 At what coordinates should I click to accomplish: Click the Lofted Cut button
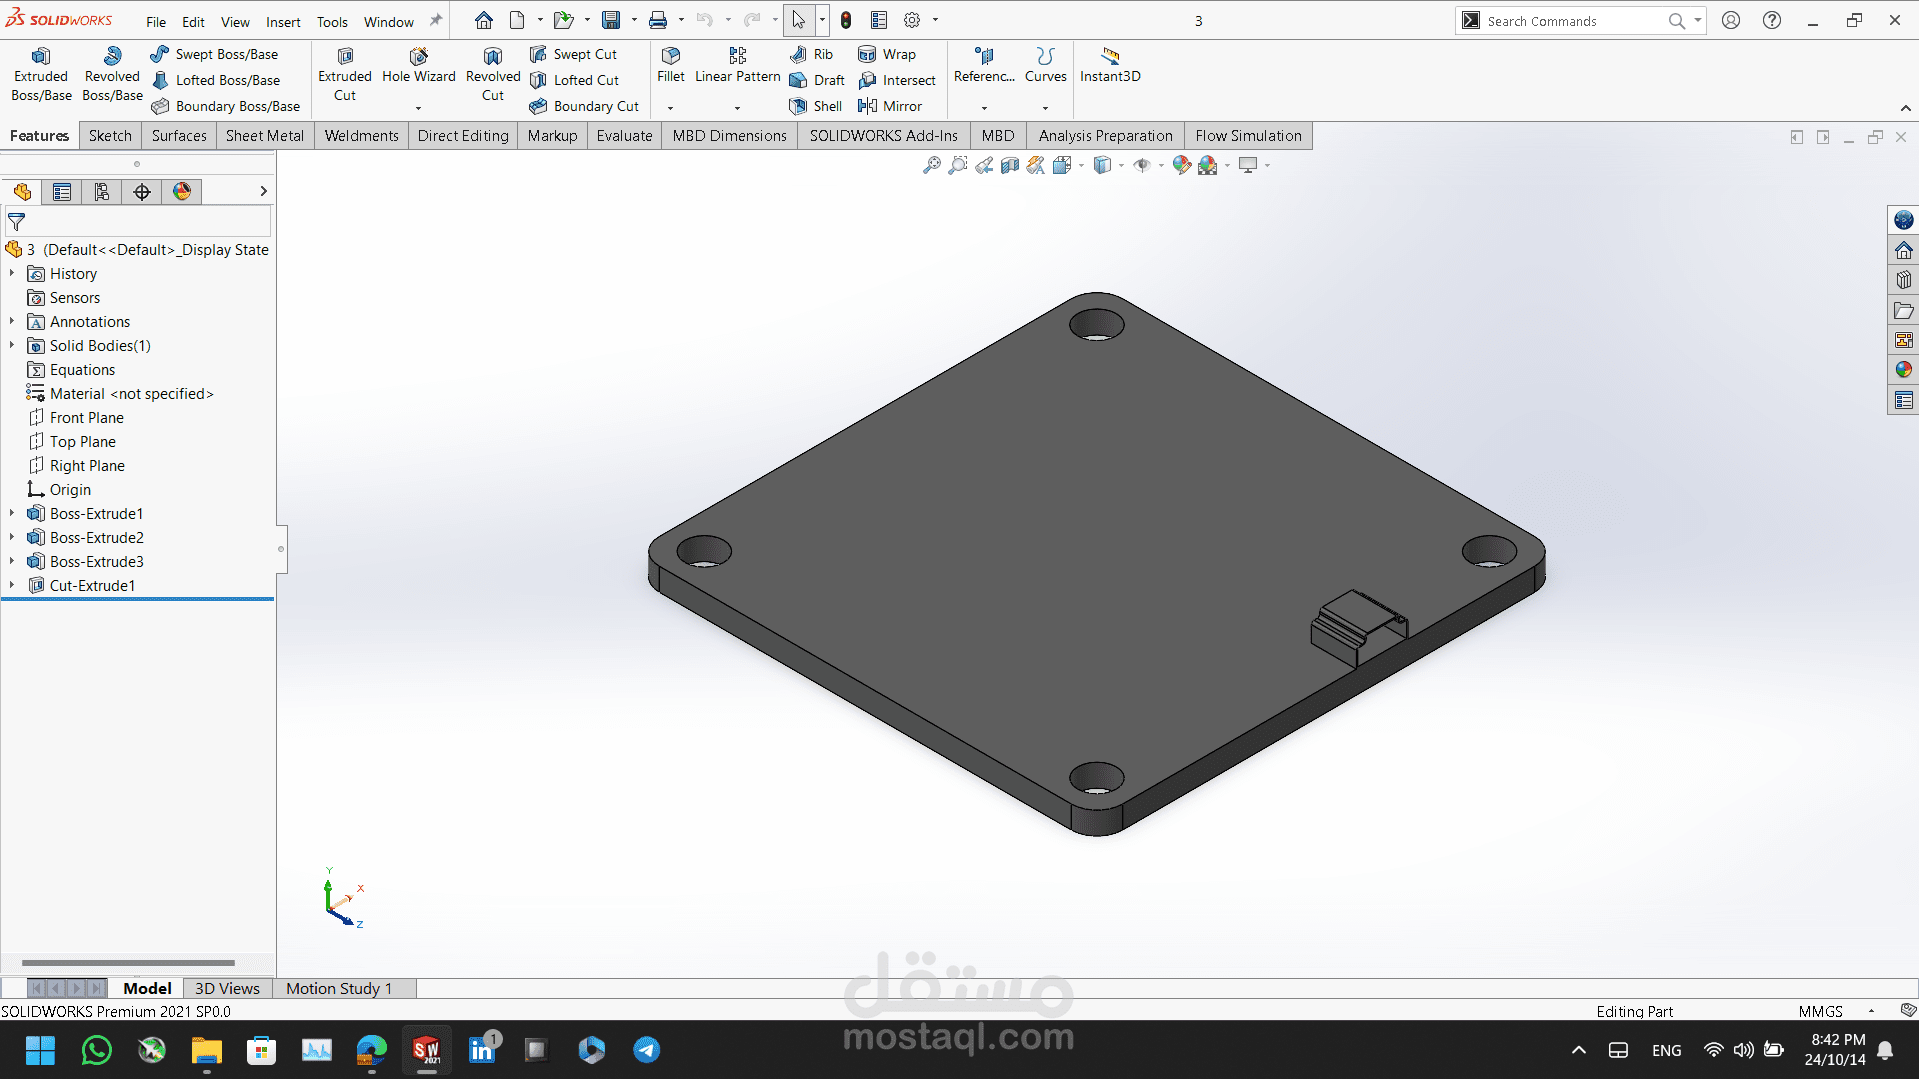[x=575, y=80]
